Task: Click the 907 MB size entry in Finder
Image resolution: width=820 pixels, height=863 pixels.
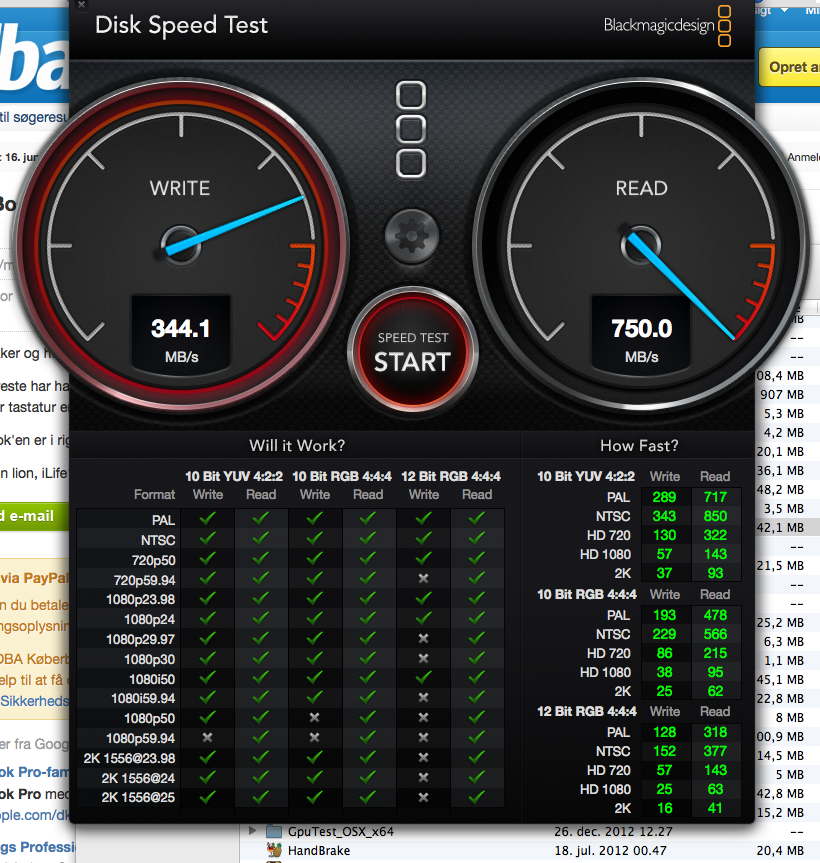Action: coord(781,395)
